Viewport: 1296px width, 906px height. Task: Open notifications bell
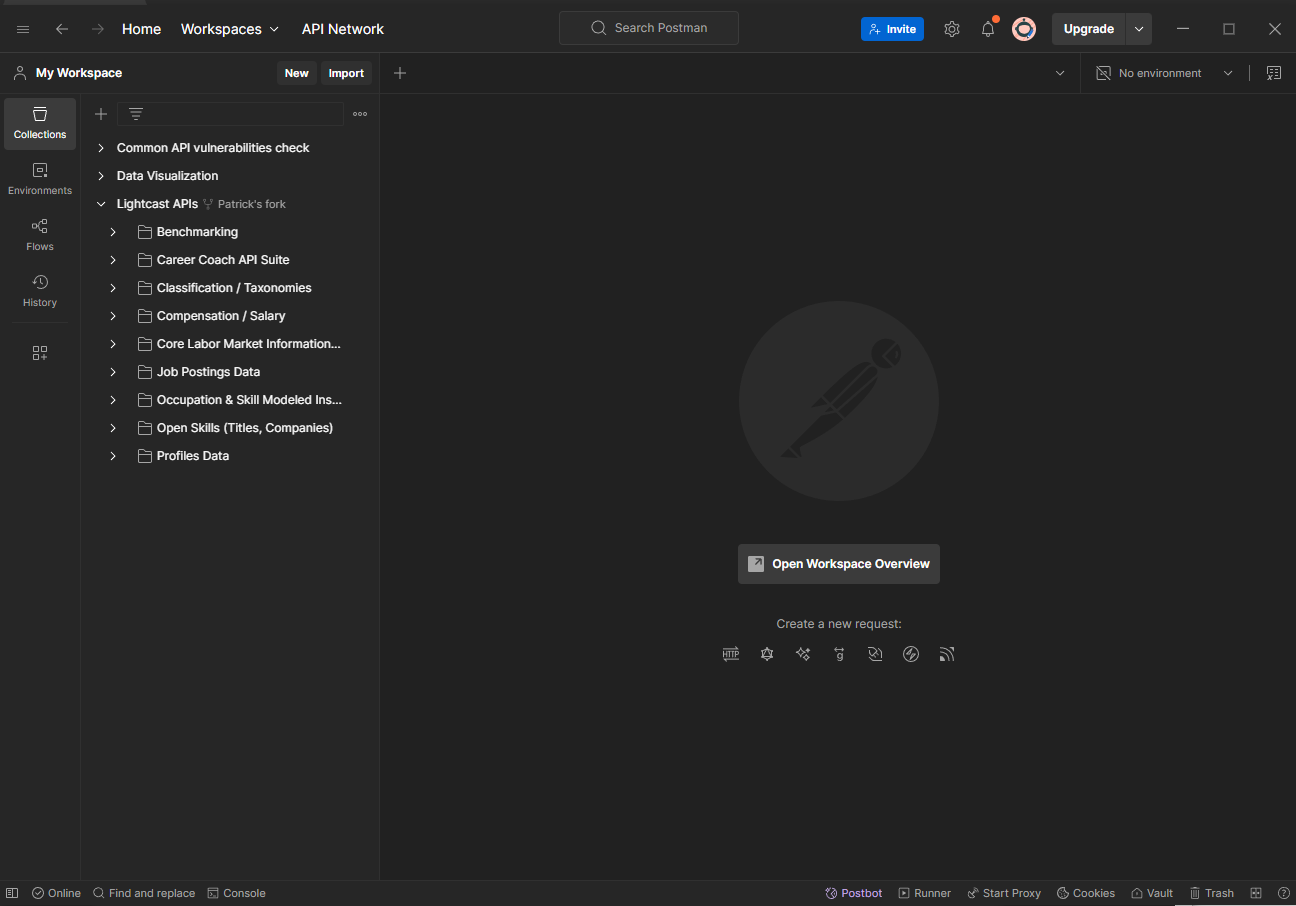[988, 29]
